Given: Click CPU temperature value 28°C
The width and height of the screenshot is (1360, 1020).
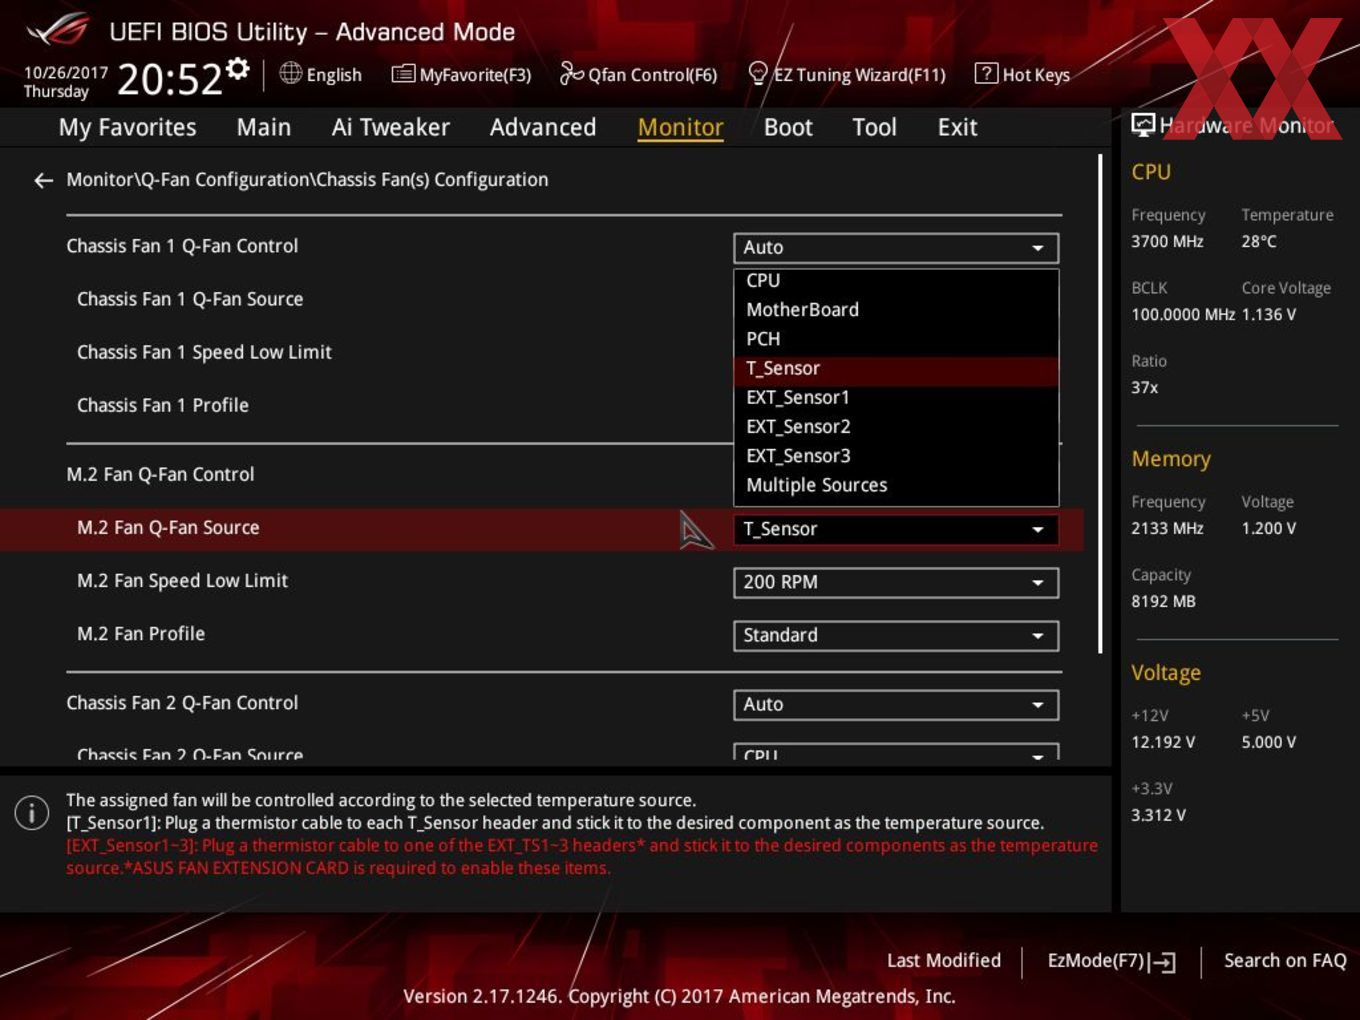Looking at the screenshot, I should point(1259,241).
